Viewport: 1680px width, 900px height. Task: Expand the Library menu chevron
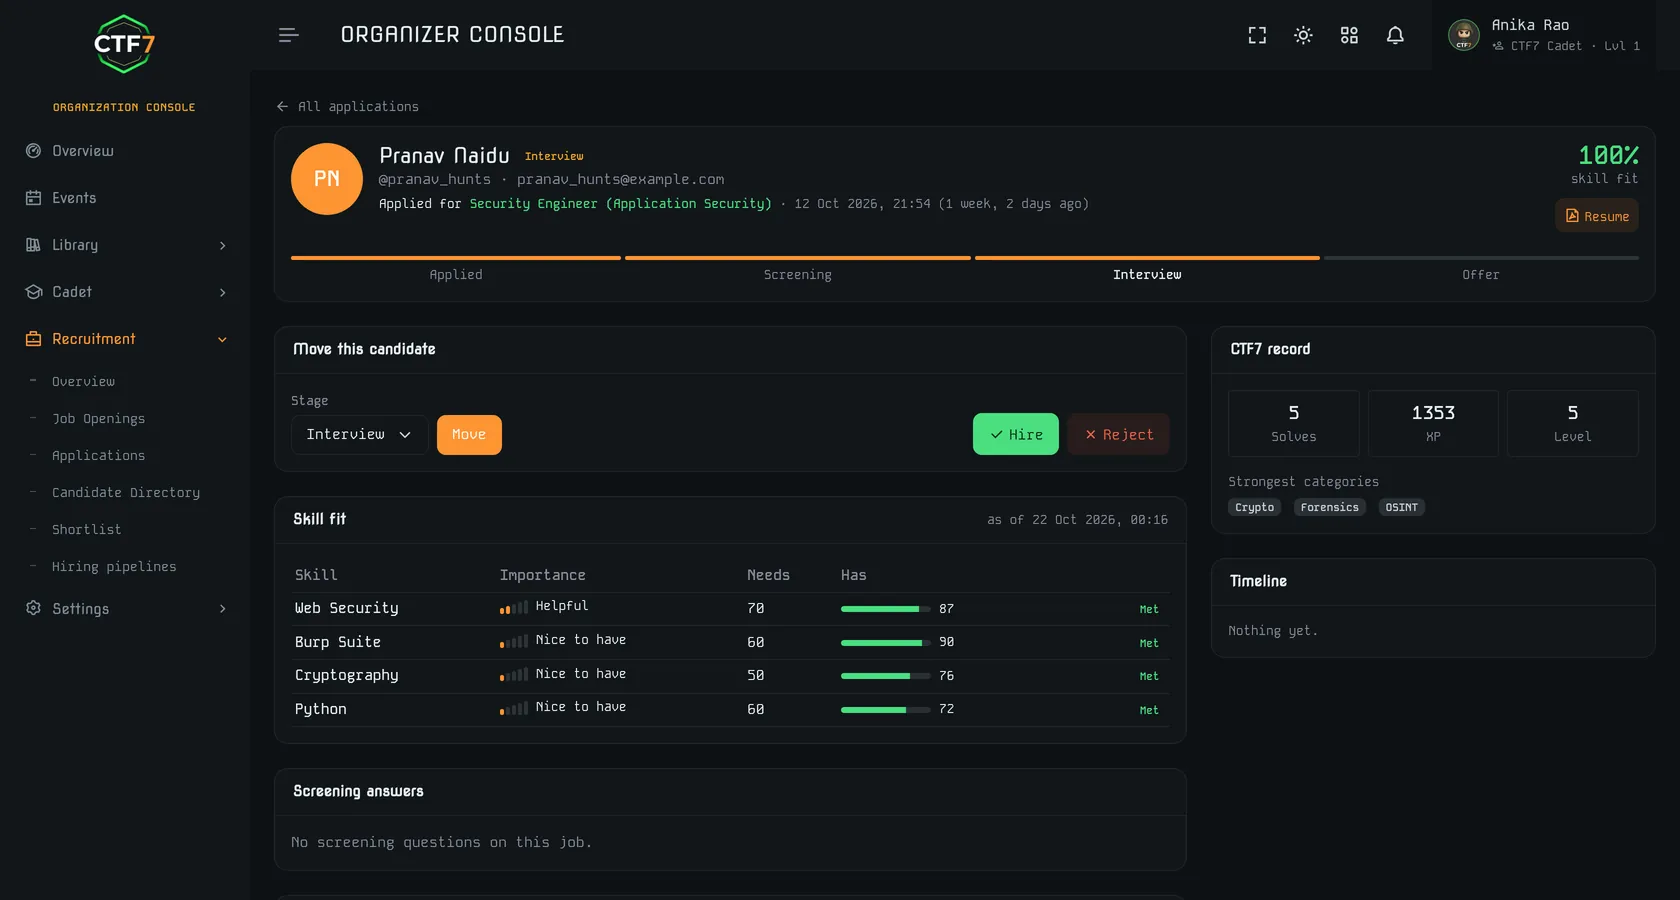click(x=222, y=246)
